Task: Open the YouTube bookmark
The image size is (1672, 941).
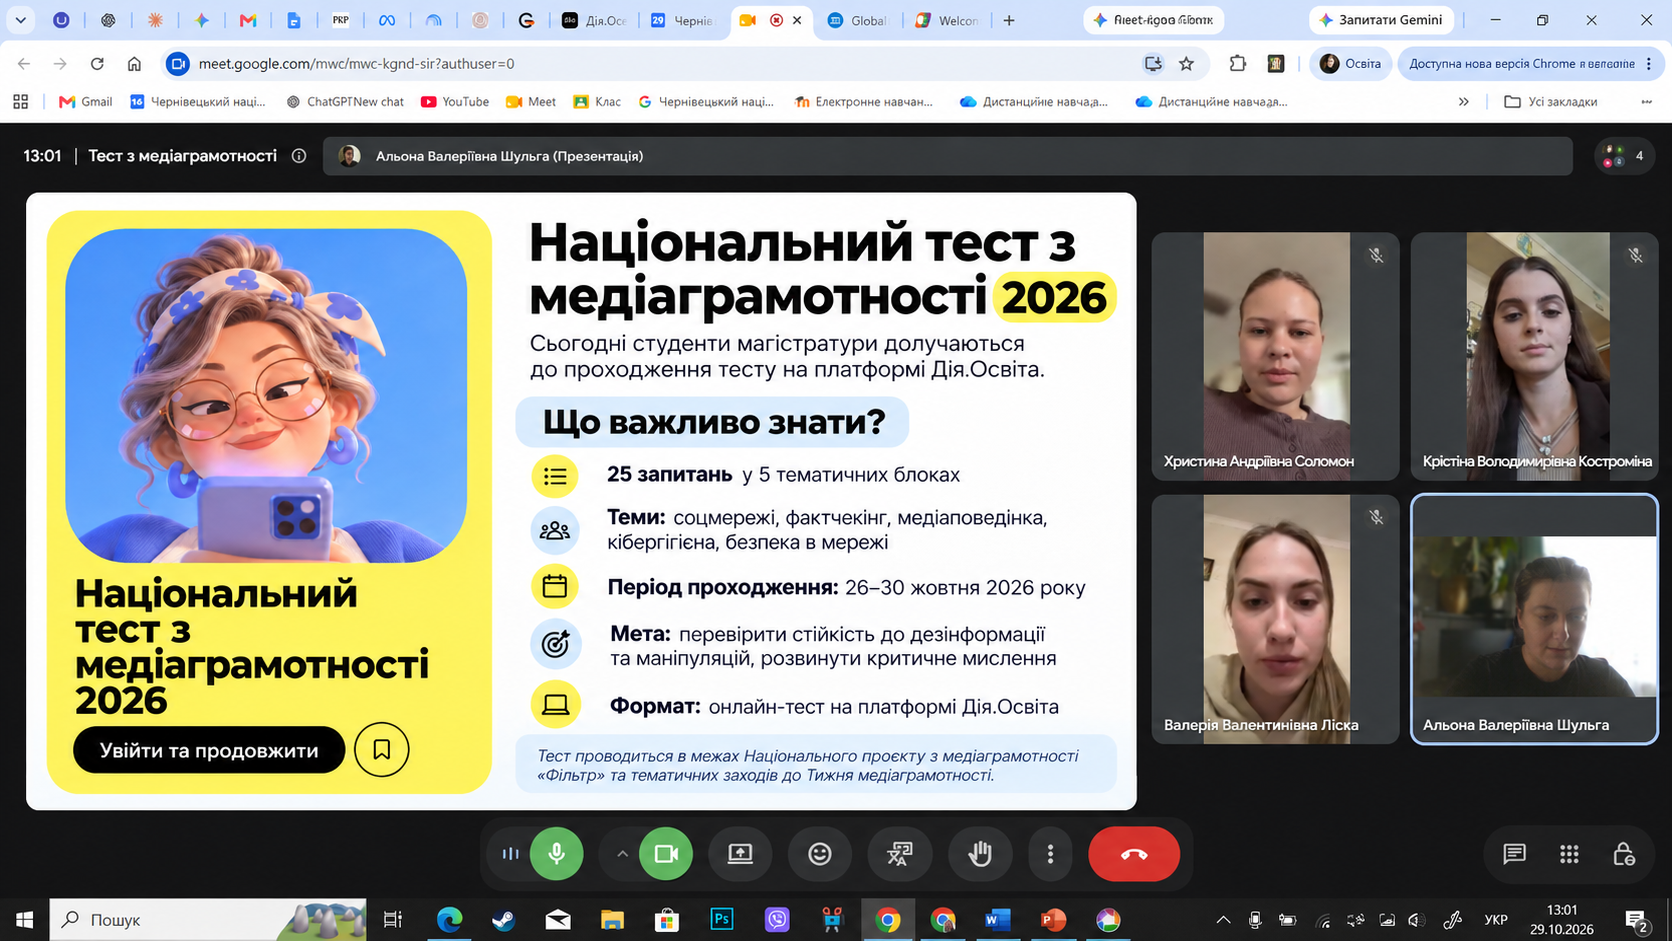Action: point(456,102)
